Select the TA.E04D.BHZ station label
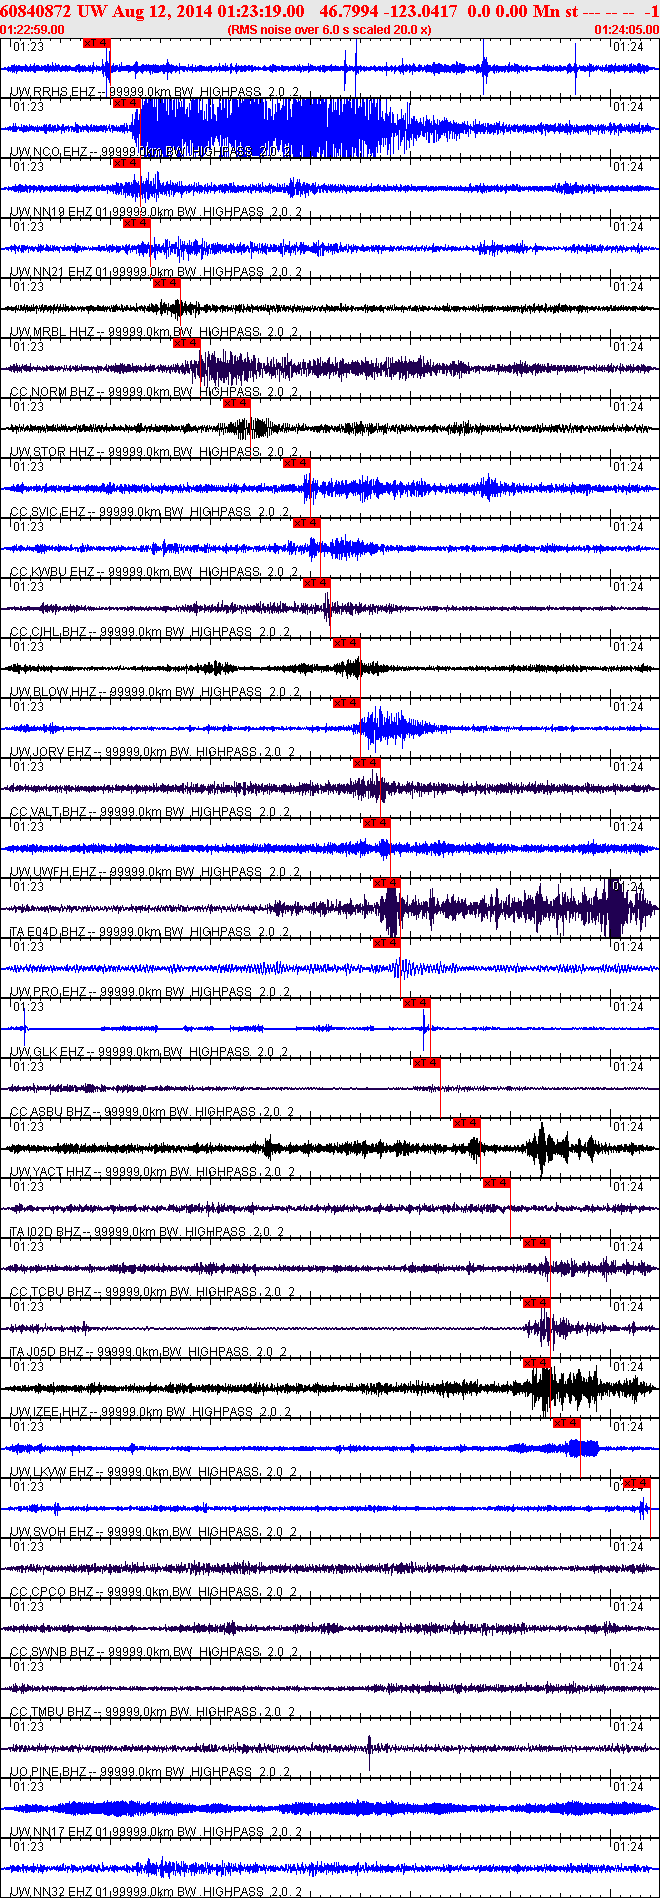Viewport: 660px width, 1898px height. point(150,932)
